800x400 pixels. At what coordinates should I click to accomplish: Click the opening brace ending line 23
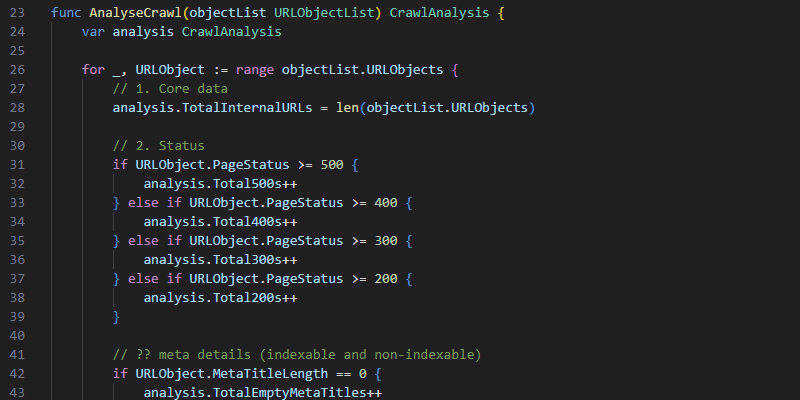click(x=501, y=13)
